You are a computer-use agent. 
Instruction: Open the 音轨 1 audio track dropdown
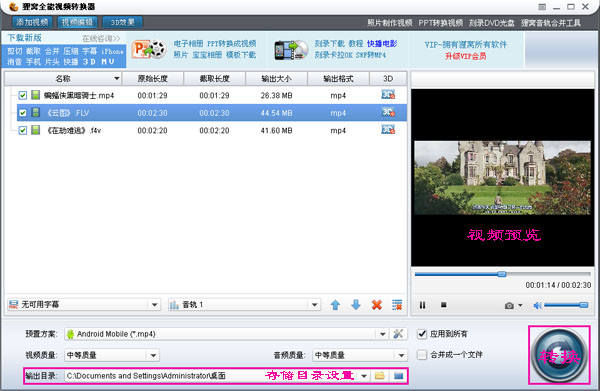click(x=315, y=305)
